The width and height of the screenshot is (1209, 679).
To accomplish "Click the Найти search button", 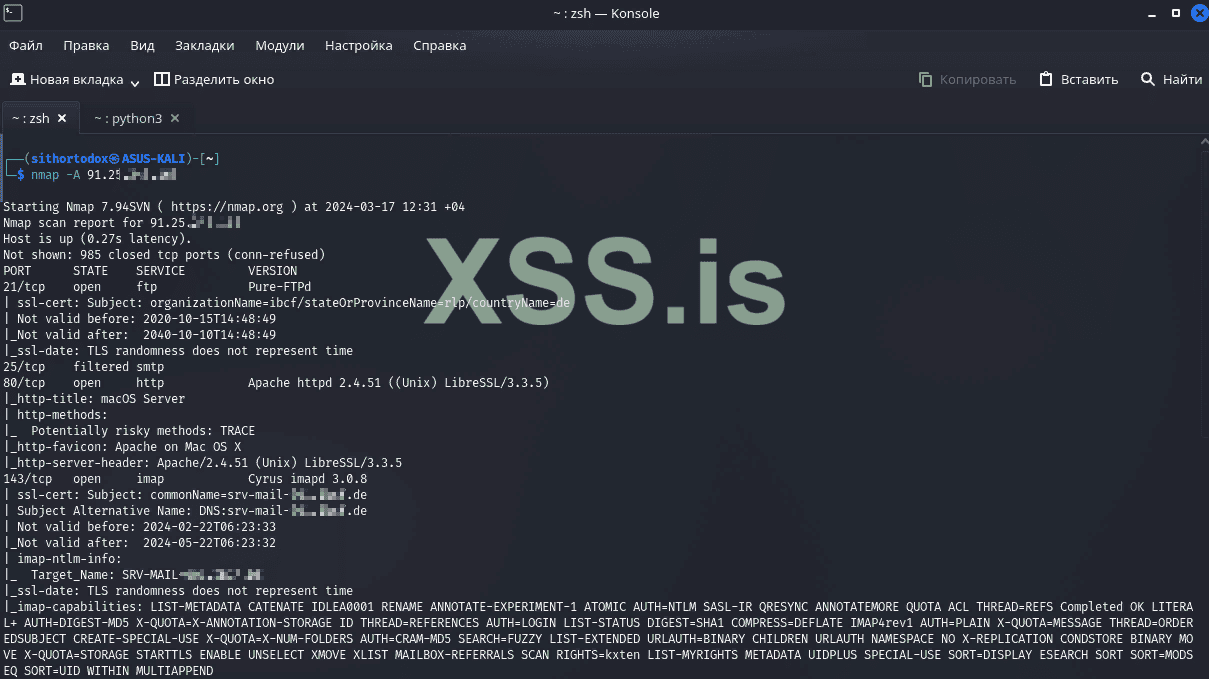I will 1172,79.
